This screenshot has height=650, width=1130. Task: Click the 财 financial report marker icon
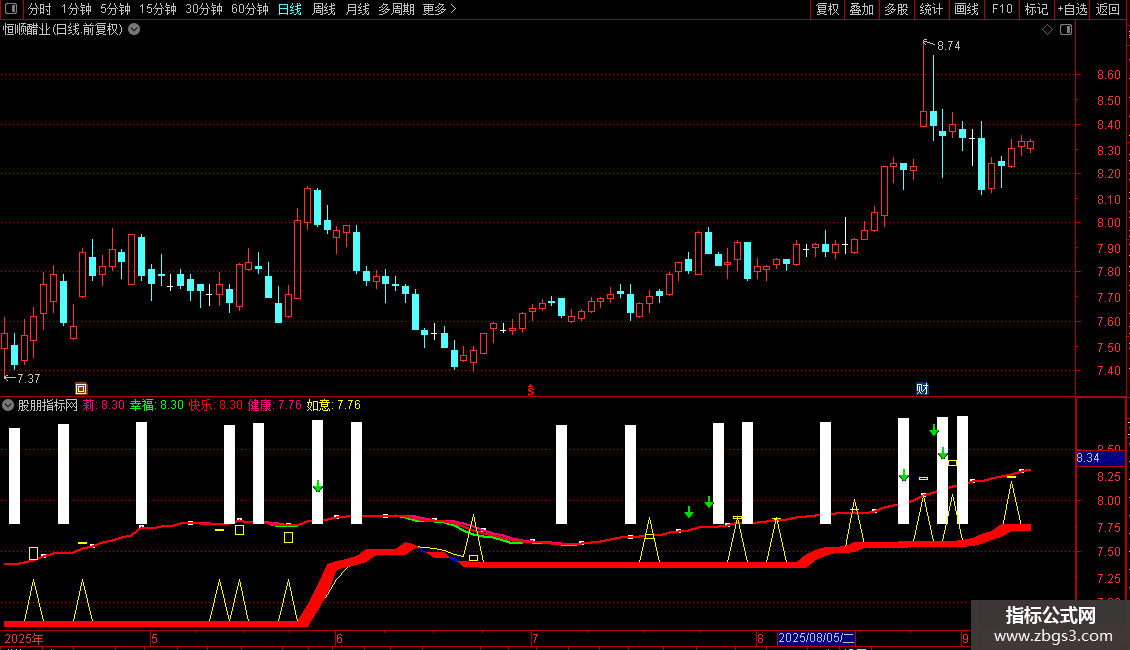(x=922, y=389)
